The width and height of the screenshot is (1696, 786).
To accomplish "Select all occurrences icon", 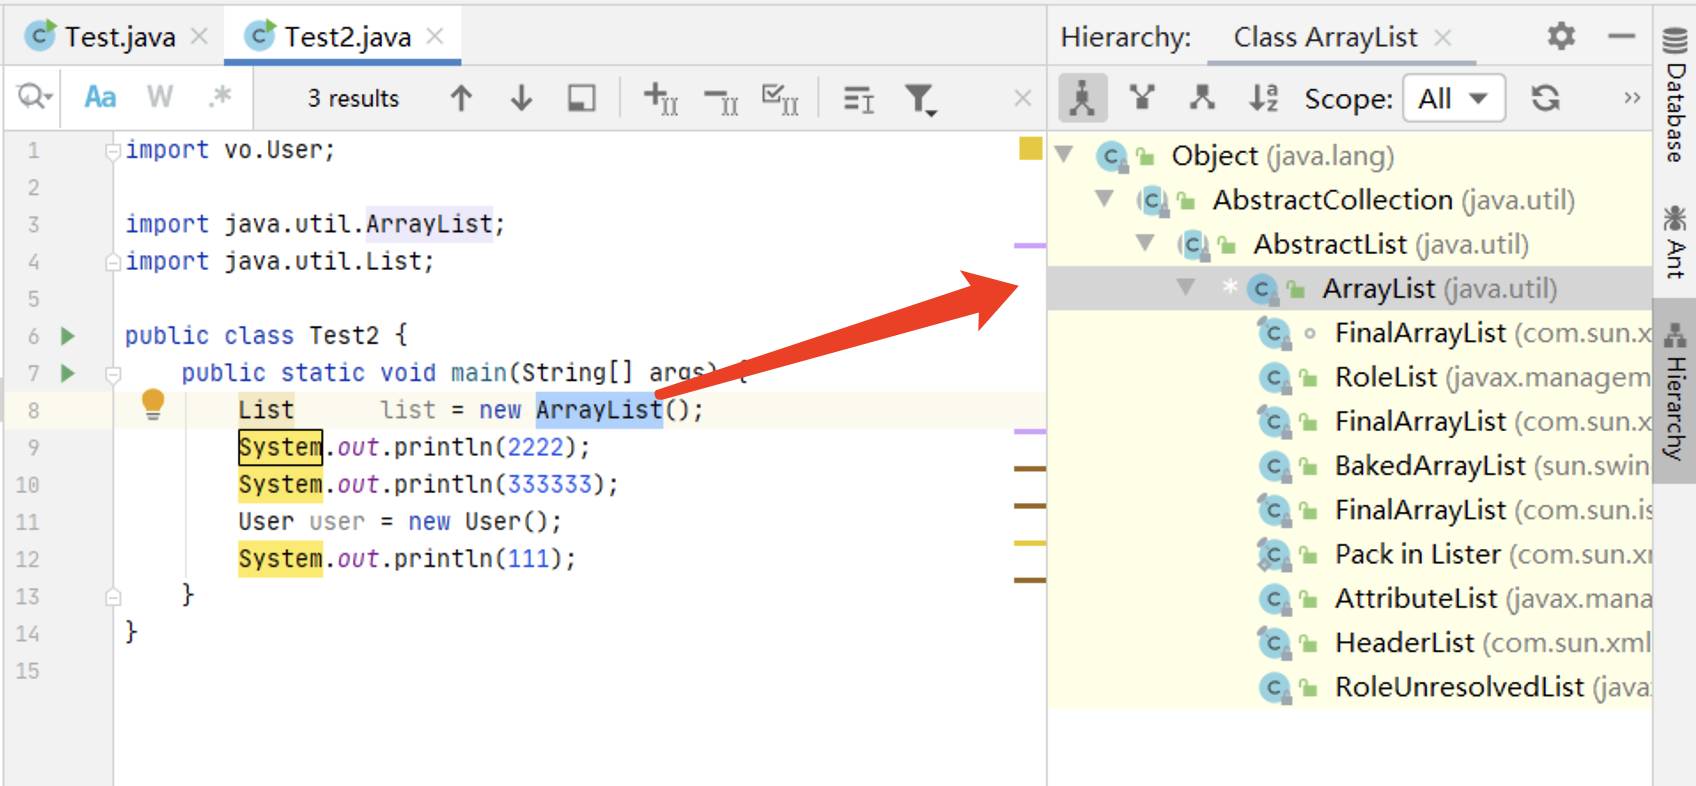I will pyautogui.click(x=780, y=98).
